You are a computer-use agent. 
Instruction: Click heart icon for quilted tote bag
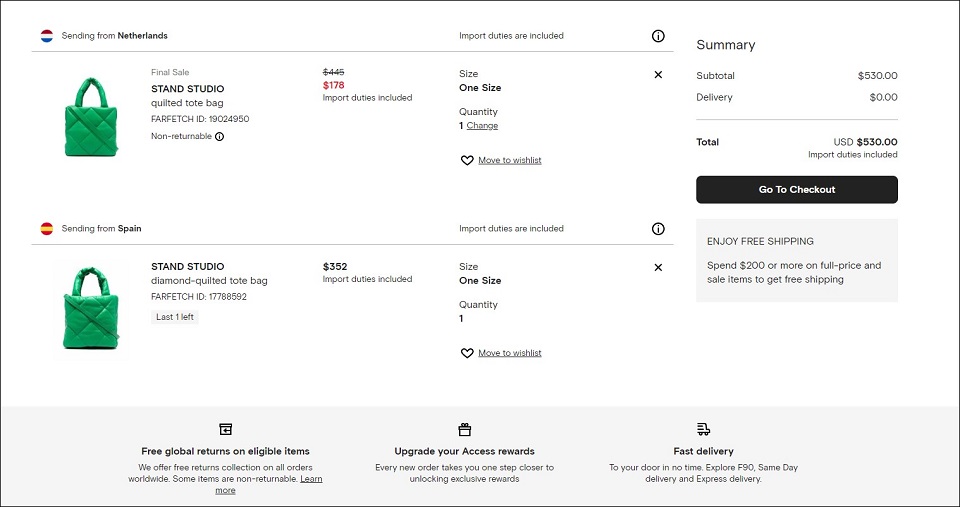click(467, 160)
